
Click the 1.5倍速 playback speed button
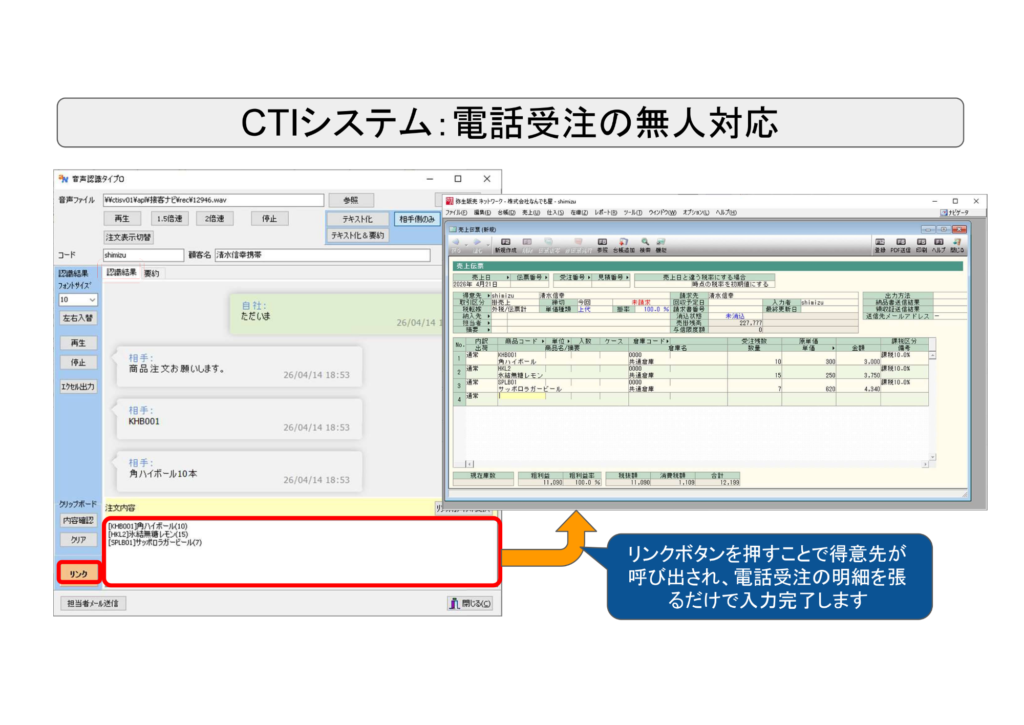(x=170, y=219)
